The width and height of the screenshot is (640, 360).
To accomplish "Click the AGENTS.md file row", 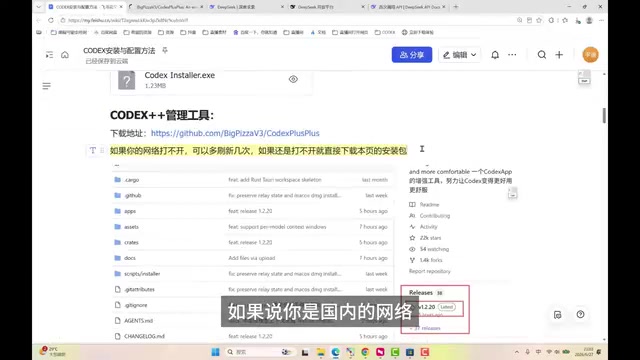I will tap(251, 320).
